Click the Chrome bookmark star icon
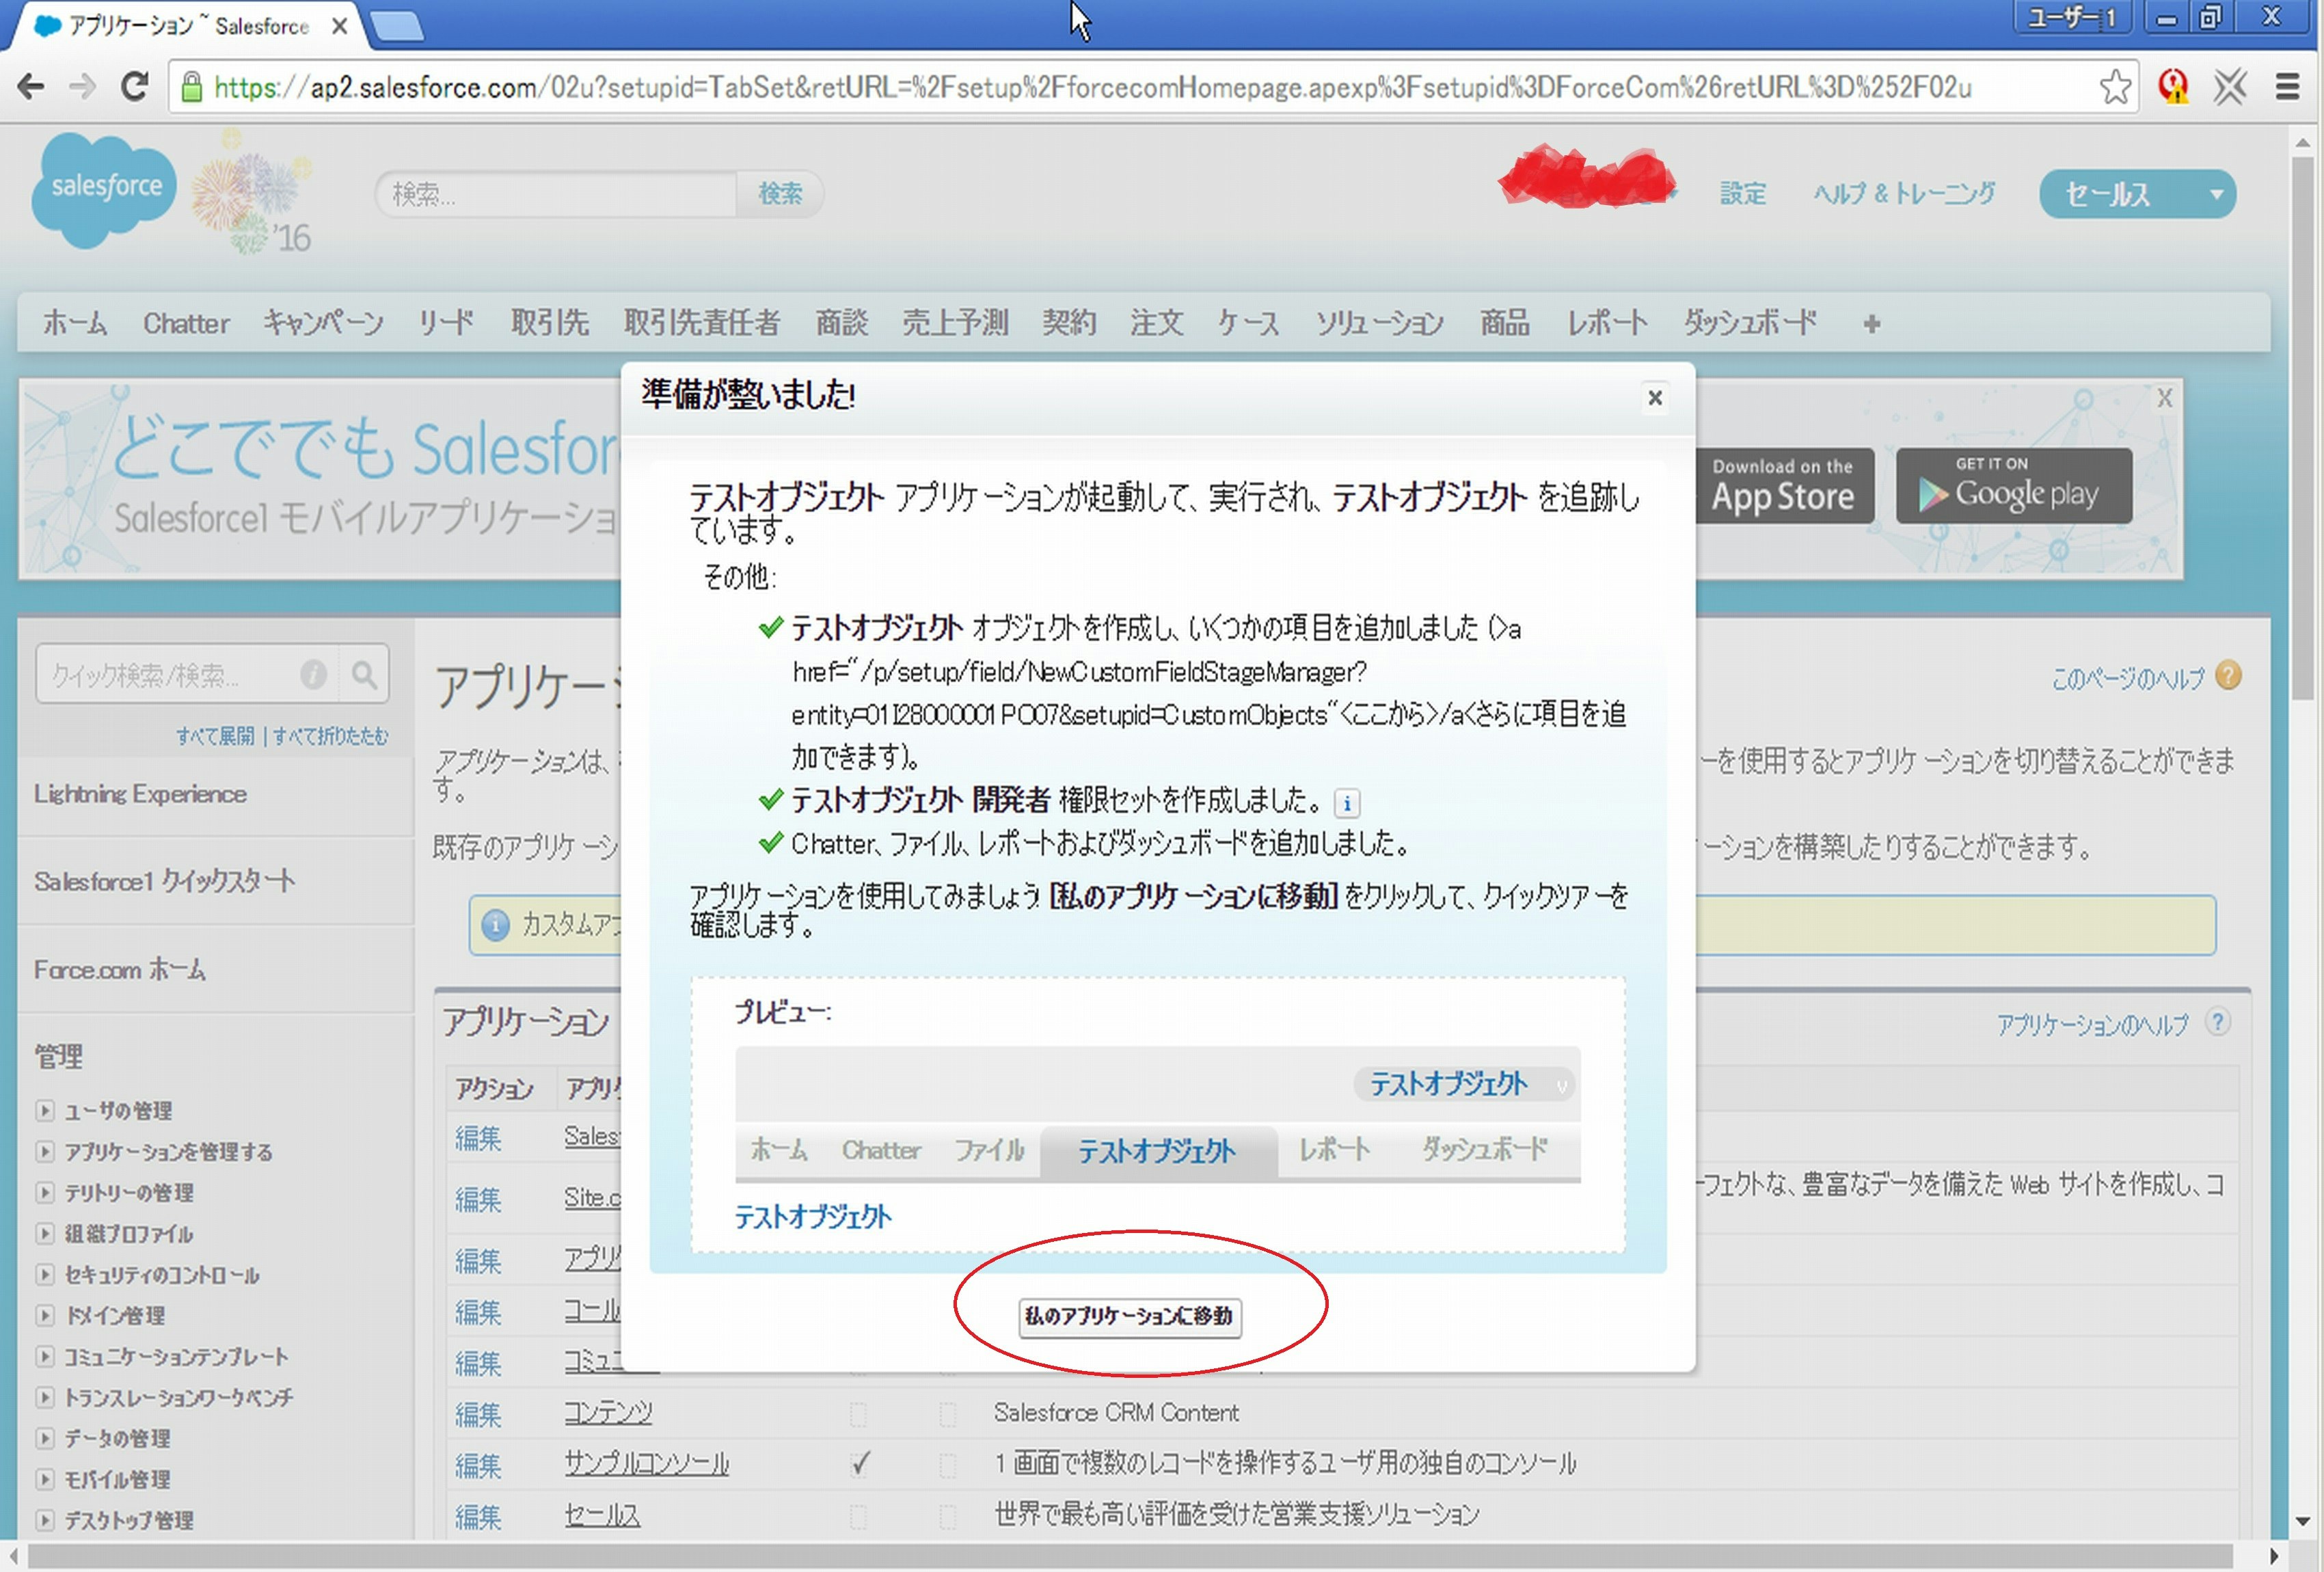2324x1572 pixels. (x=2114, y=88)
